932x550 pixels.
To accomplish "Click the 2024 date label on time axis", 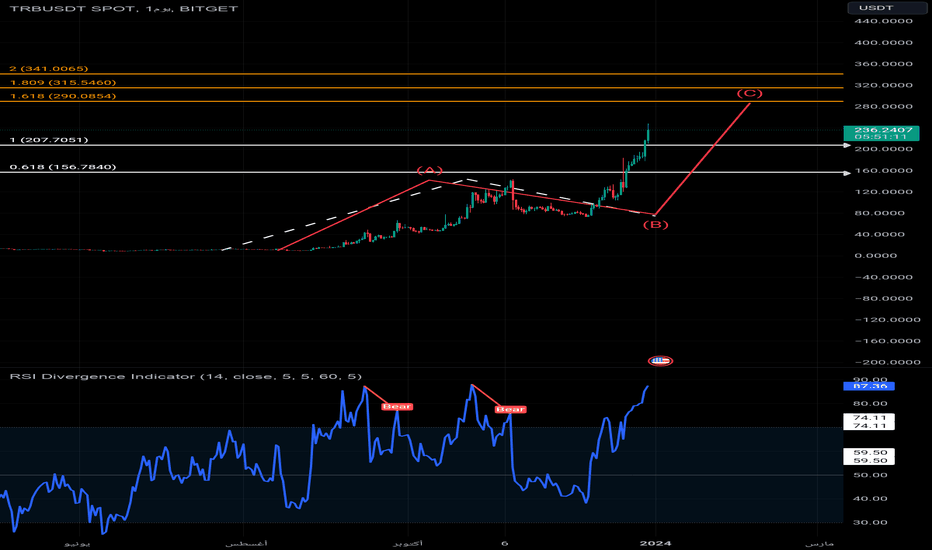I will click(x=656, y=543).
